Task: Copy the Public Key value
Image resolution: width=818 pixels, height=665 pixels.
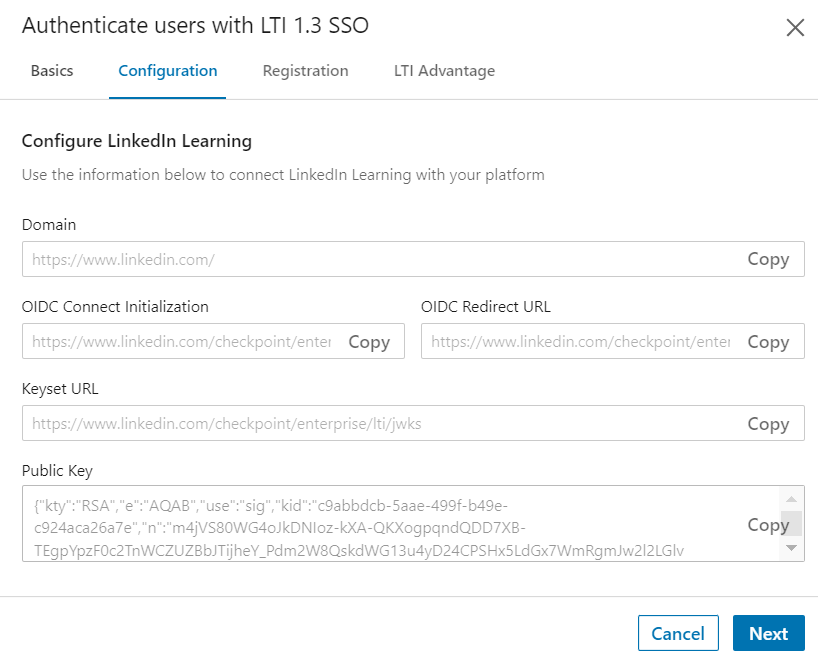Action: (x=768, y=525)
